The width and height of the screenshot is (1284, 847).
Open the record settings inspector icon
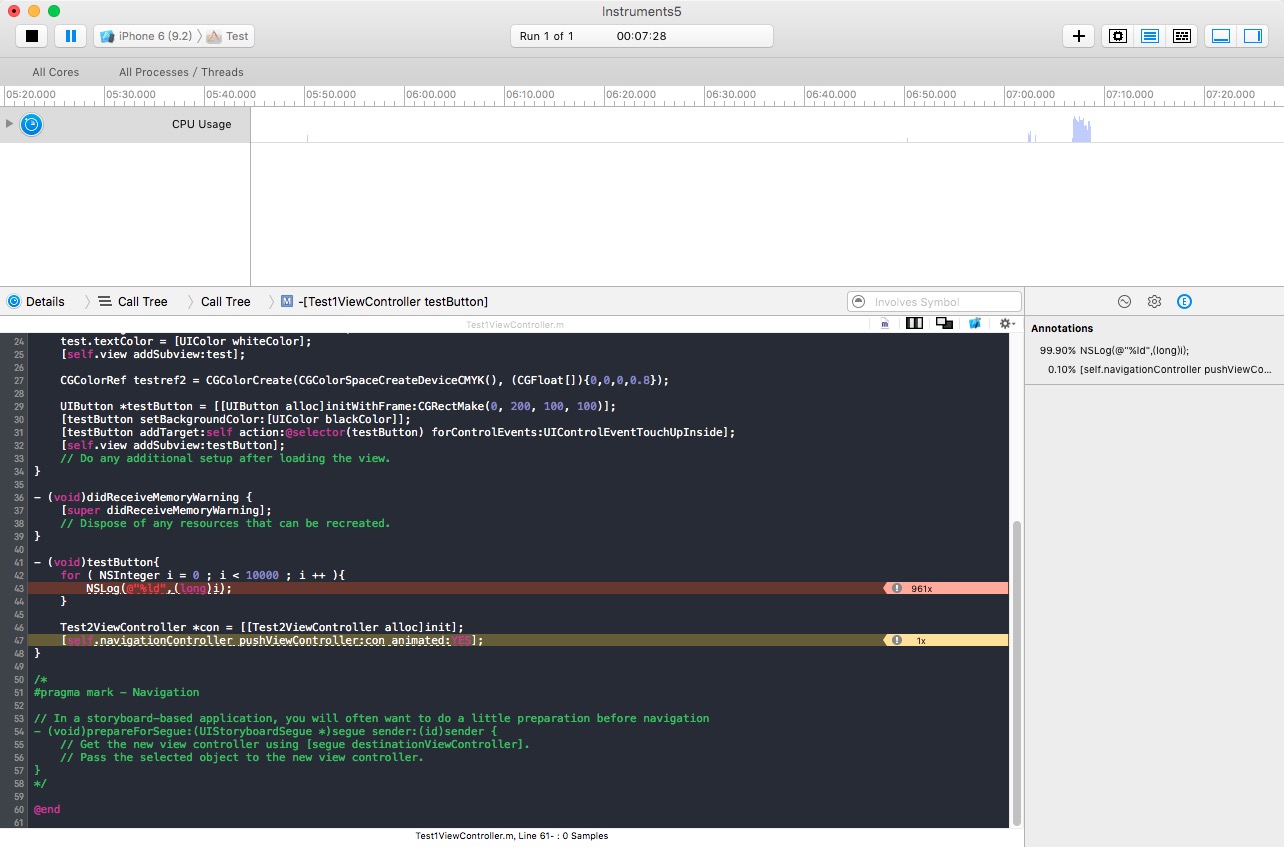point(1124,302)
